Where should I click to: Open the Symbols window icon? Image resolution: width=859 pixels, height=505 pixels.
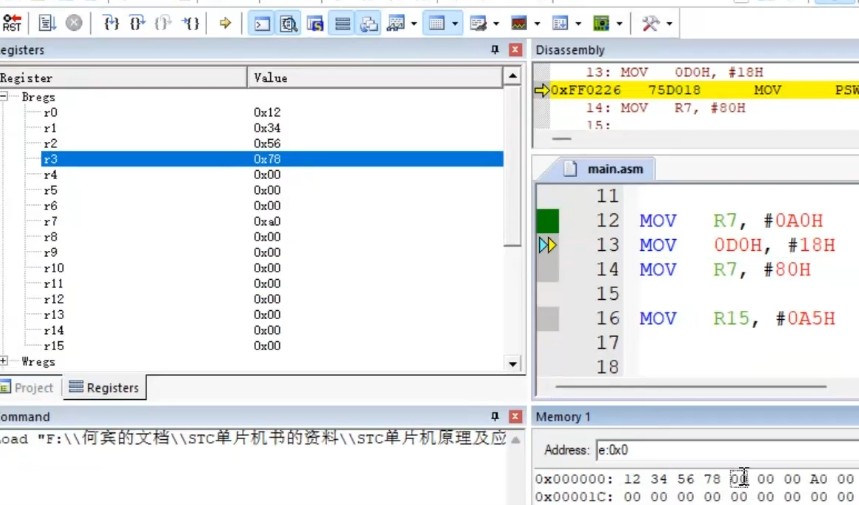(315, 22)
